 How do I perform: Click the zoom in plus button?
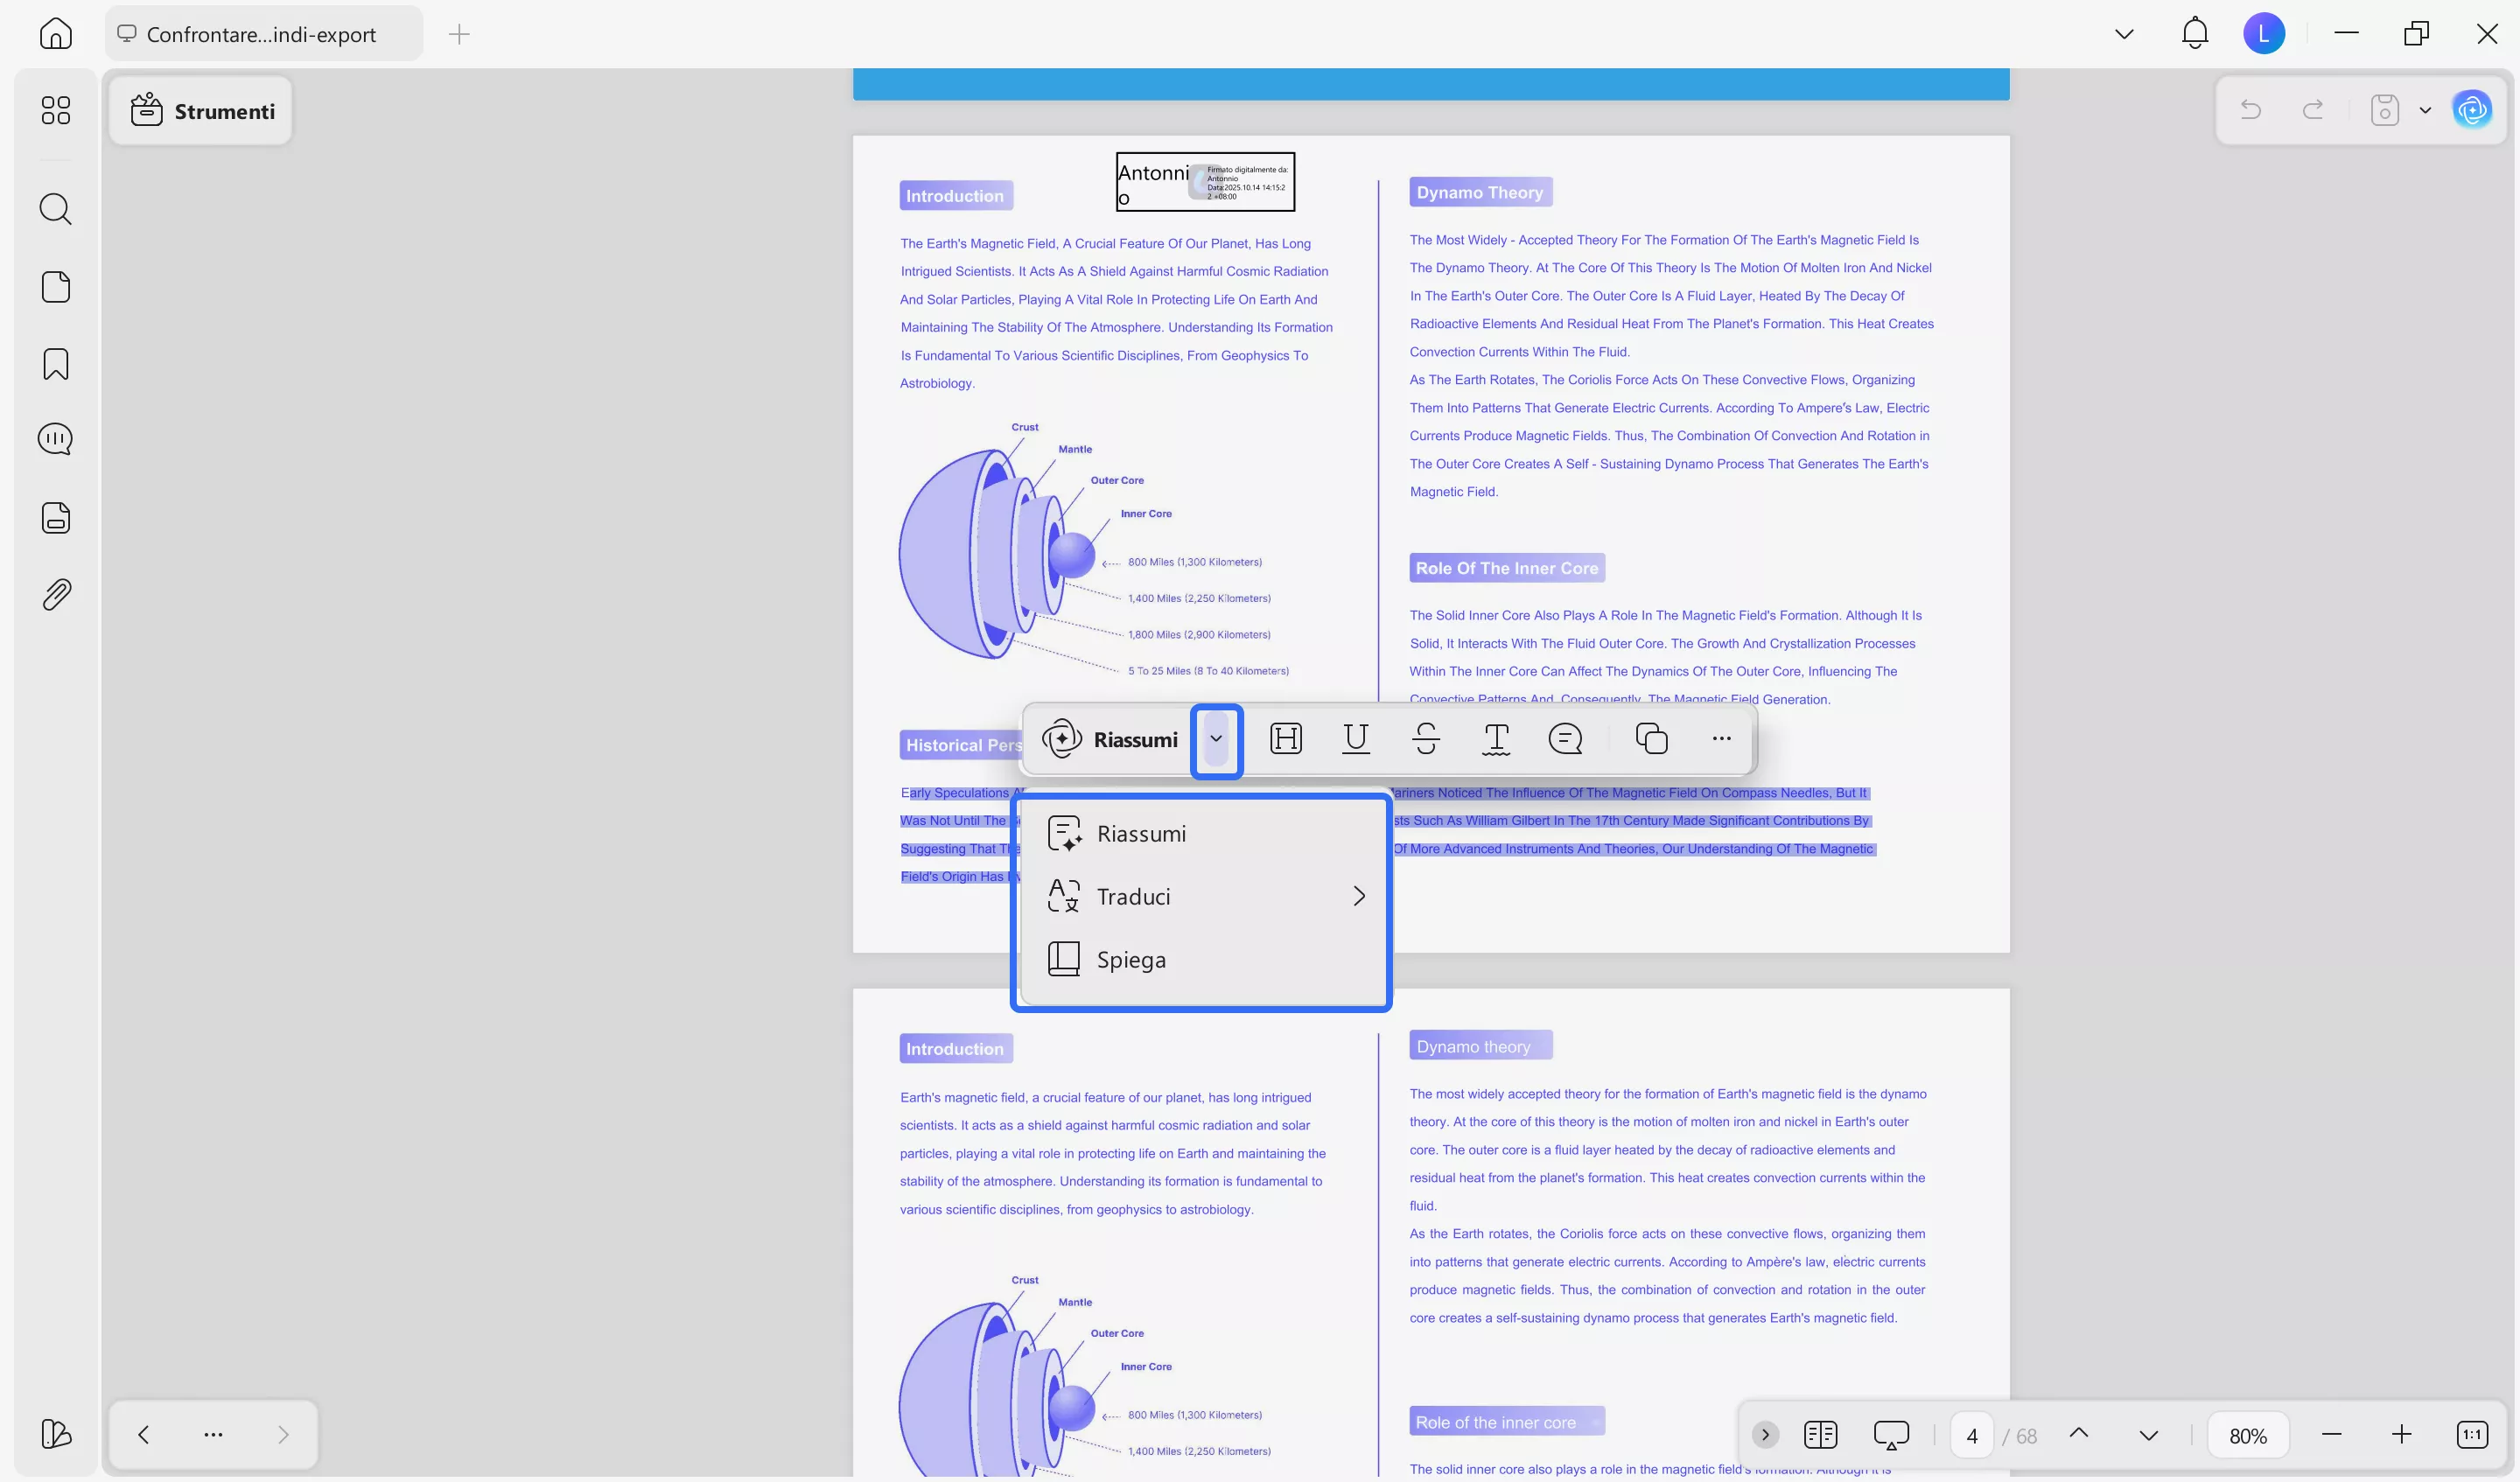(2401, 1435)
